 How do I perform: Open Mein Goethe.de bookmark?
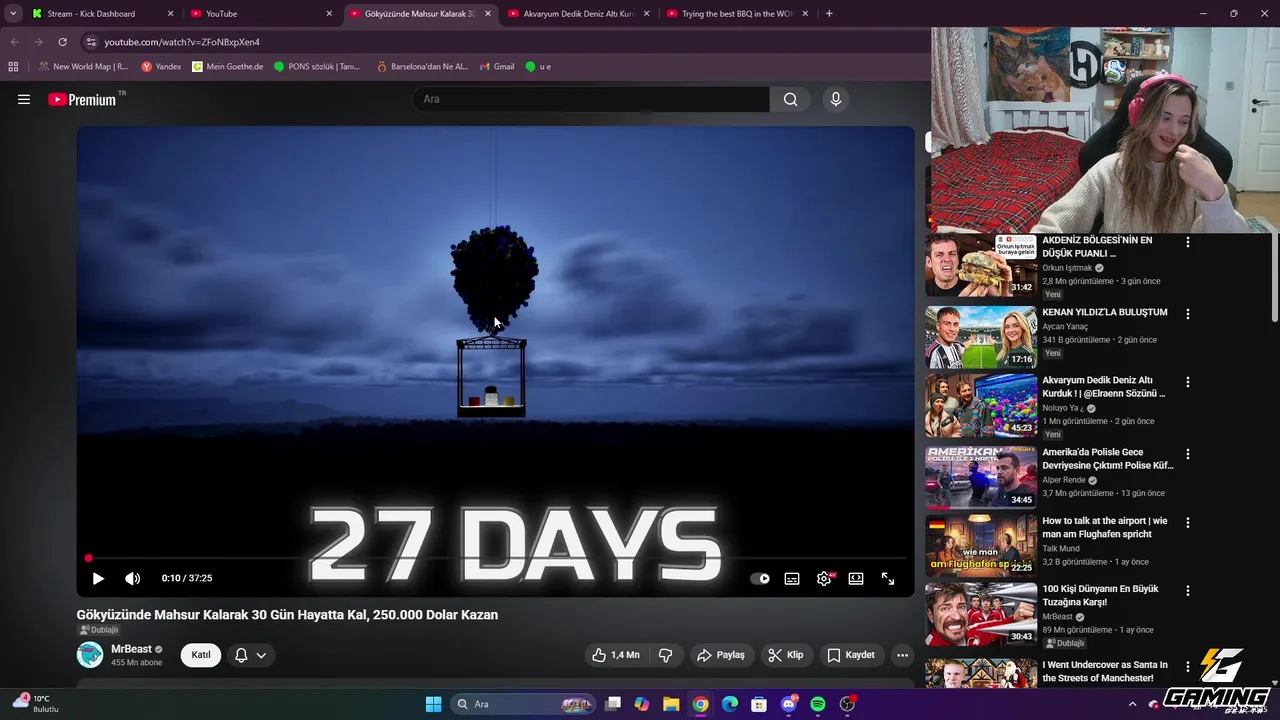click(227, 67)
